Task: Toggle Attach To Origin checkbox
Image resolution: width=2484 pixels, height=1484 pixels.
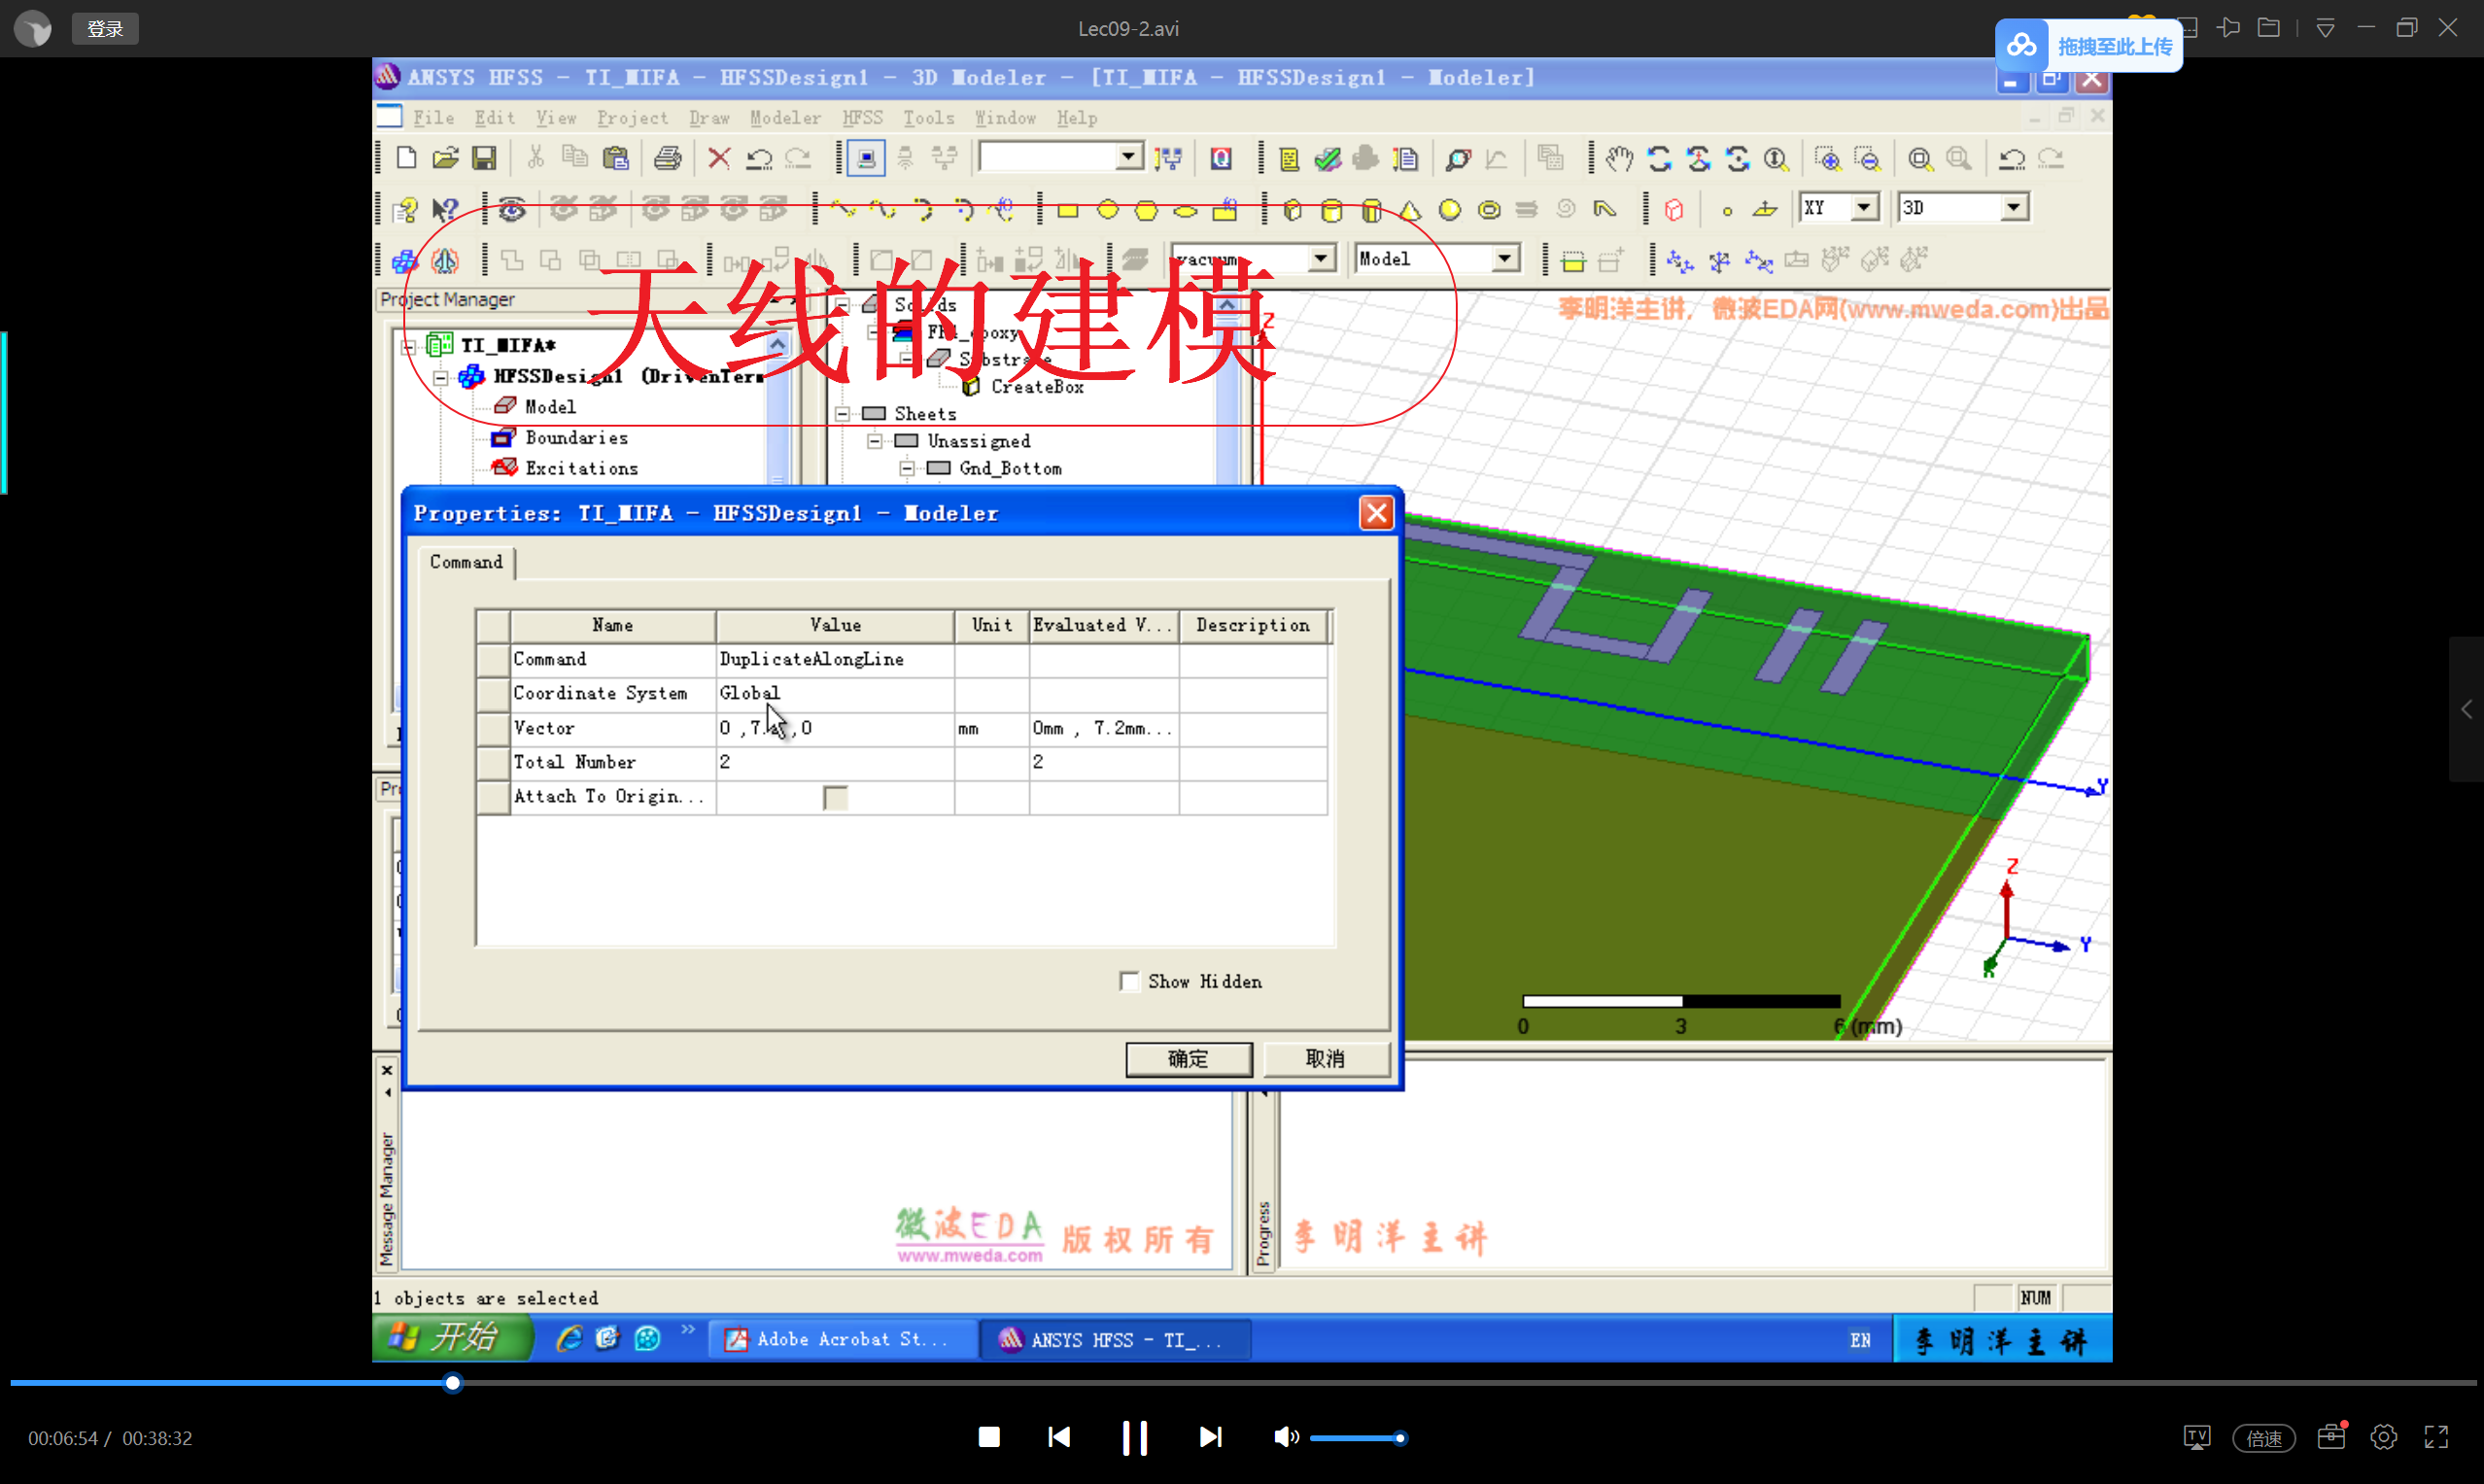Action: (x=835, y=797)
